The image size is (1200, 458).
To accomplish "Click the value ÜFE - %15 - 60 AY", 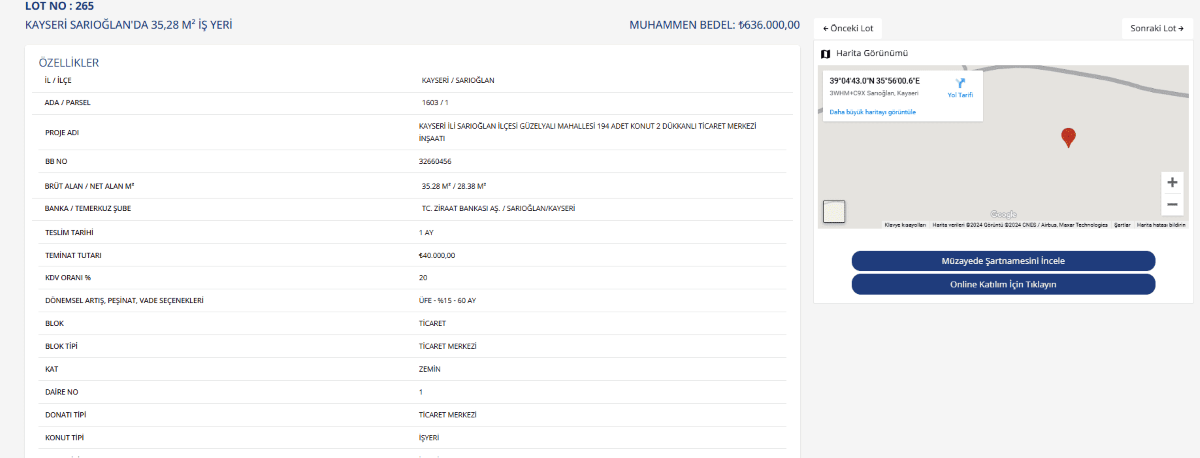I will 447,300.
